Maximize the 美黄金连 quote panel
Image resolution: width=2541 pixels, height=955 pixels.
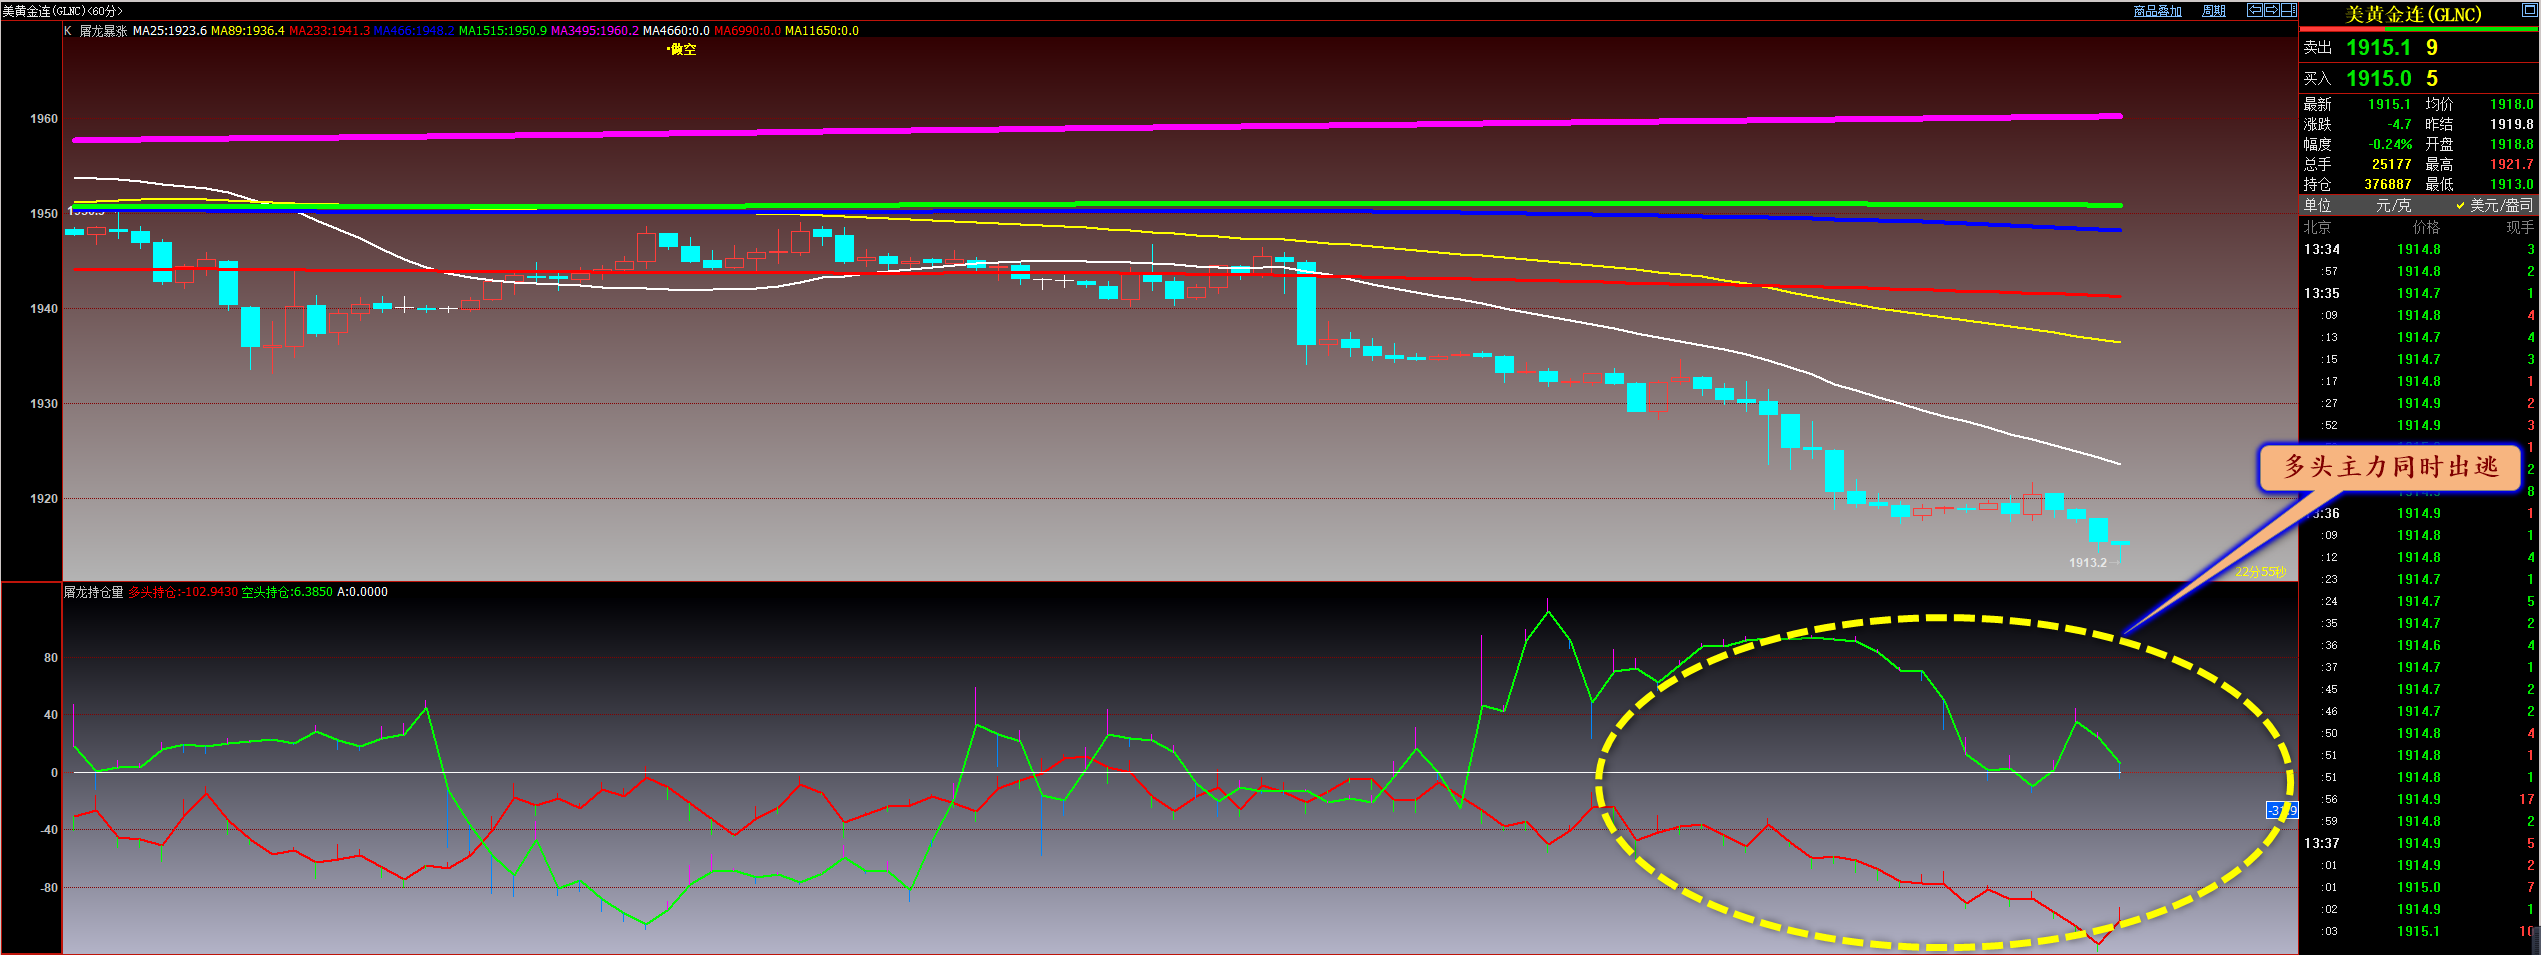pos(2529,10)
